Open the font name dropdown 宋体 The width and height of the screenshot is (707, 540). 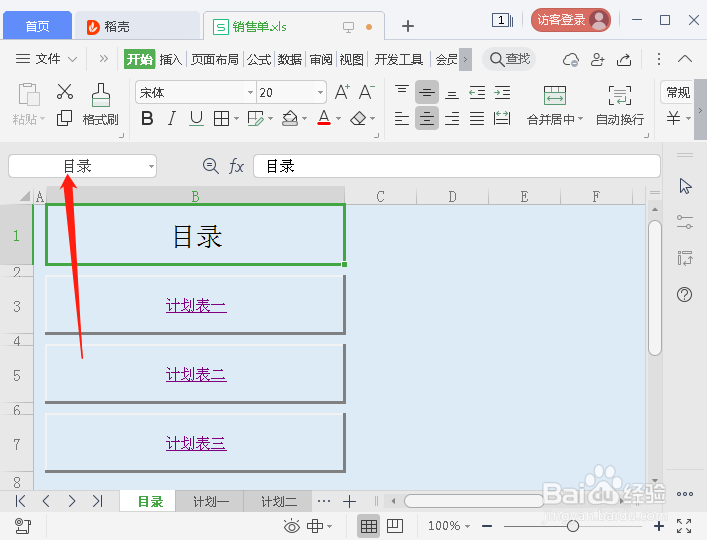250,92
